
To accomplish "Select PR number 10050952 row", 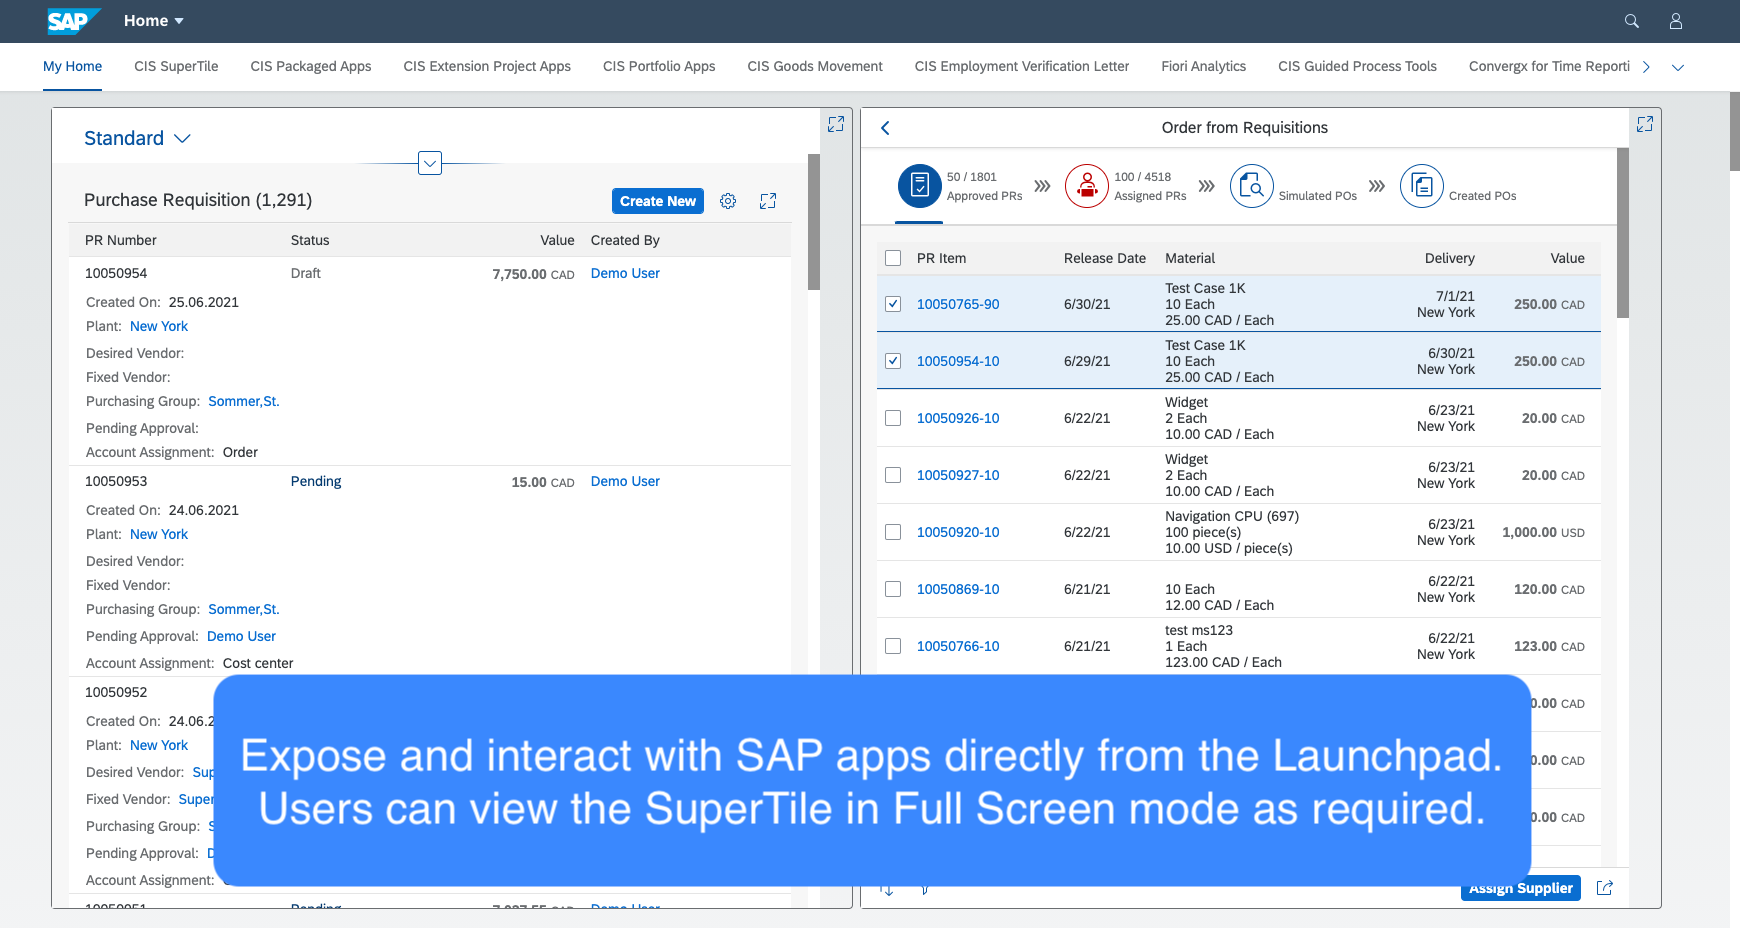I will coord(116,692).
